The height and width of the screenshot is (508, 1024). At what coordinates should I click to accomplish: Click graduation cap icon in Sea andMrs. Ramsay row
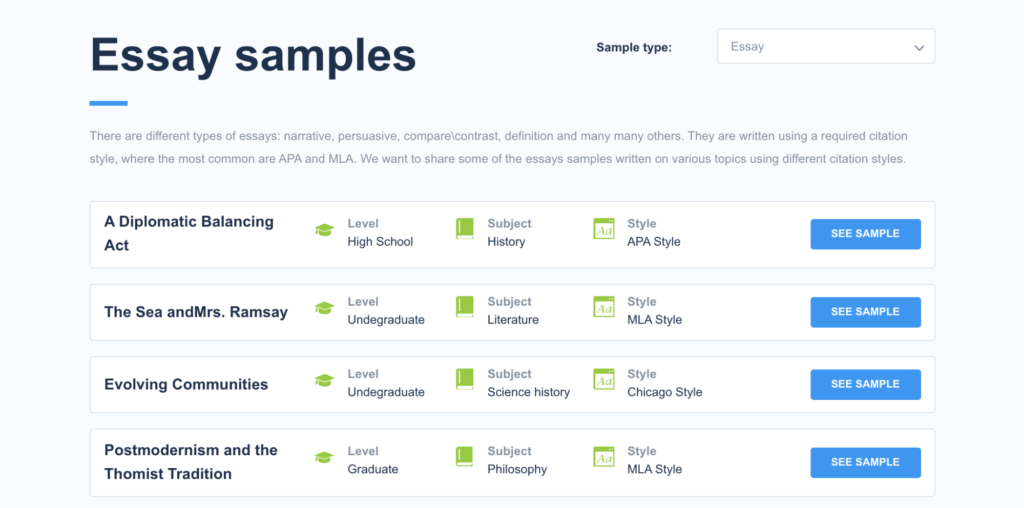pyautogui.click(x=324, y=308)
